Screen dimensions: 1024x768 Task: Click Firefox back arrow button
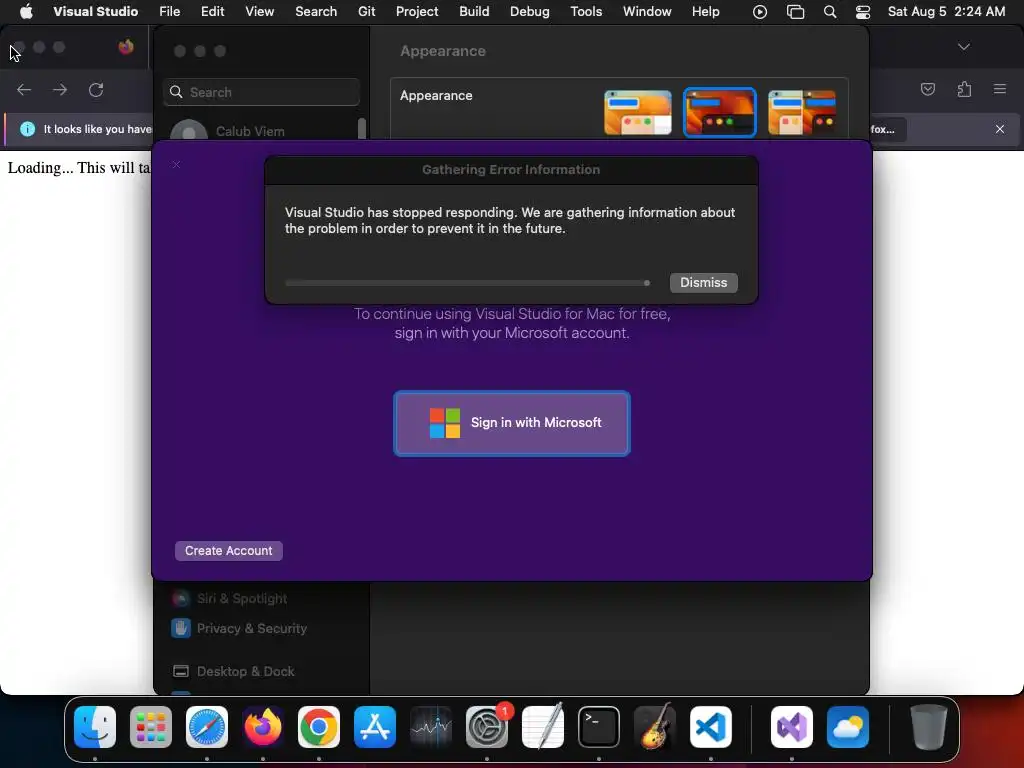click(x=24, y=89)
